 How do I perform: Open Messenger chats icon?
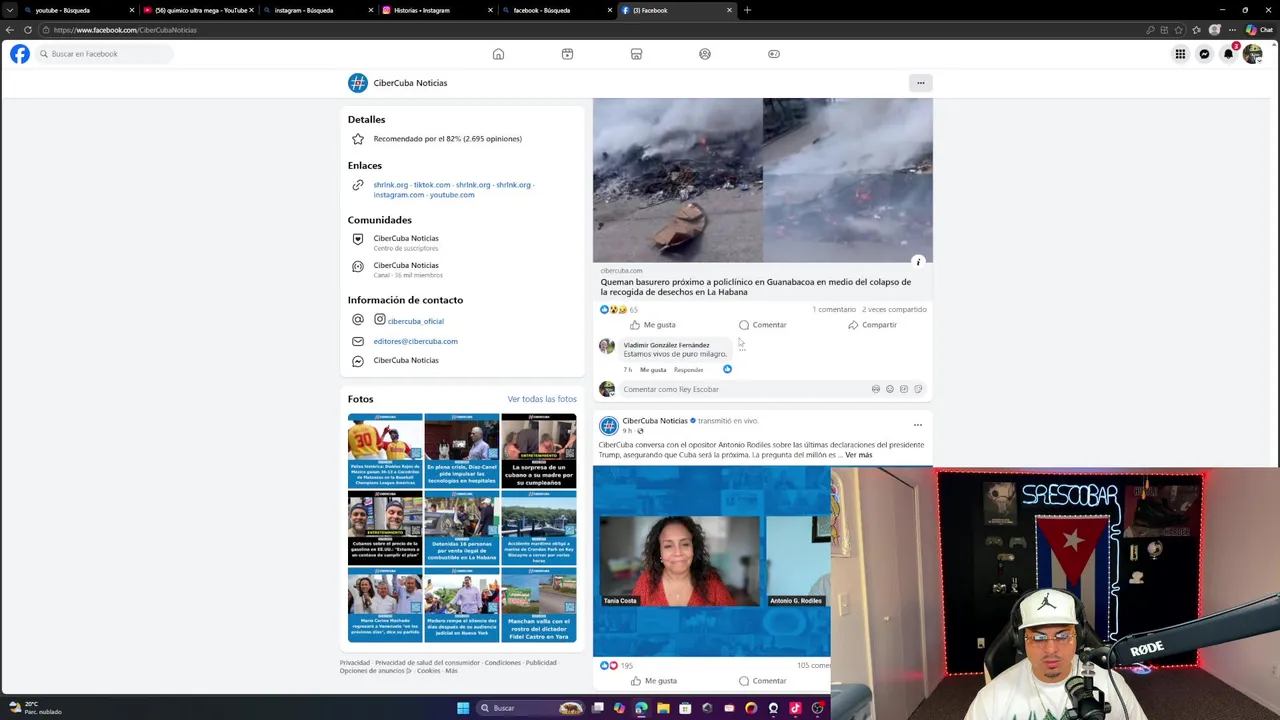pos(1204,54)
